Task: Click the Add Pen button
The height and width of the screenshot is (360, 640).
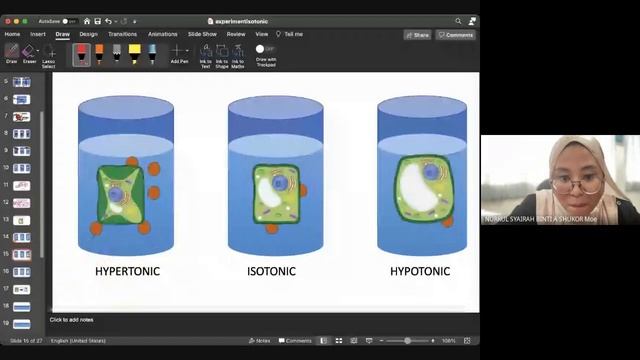Action: [178, 54]
